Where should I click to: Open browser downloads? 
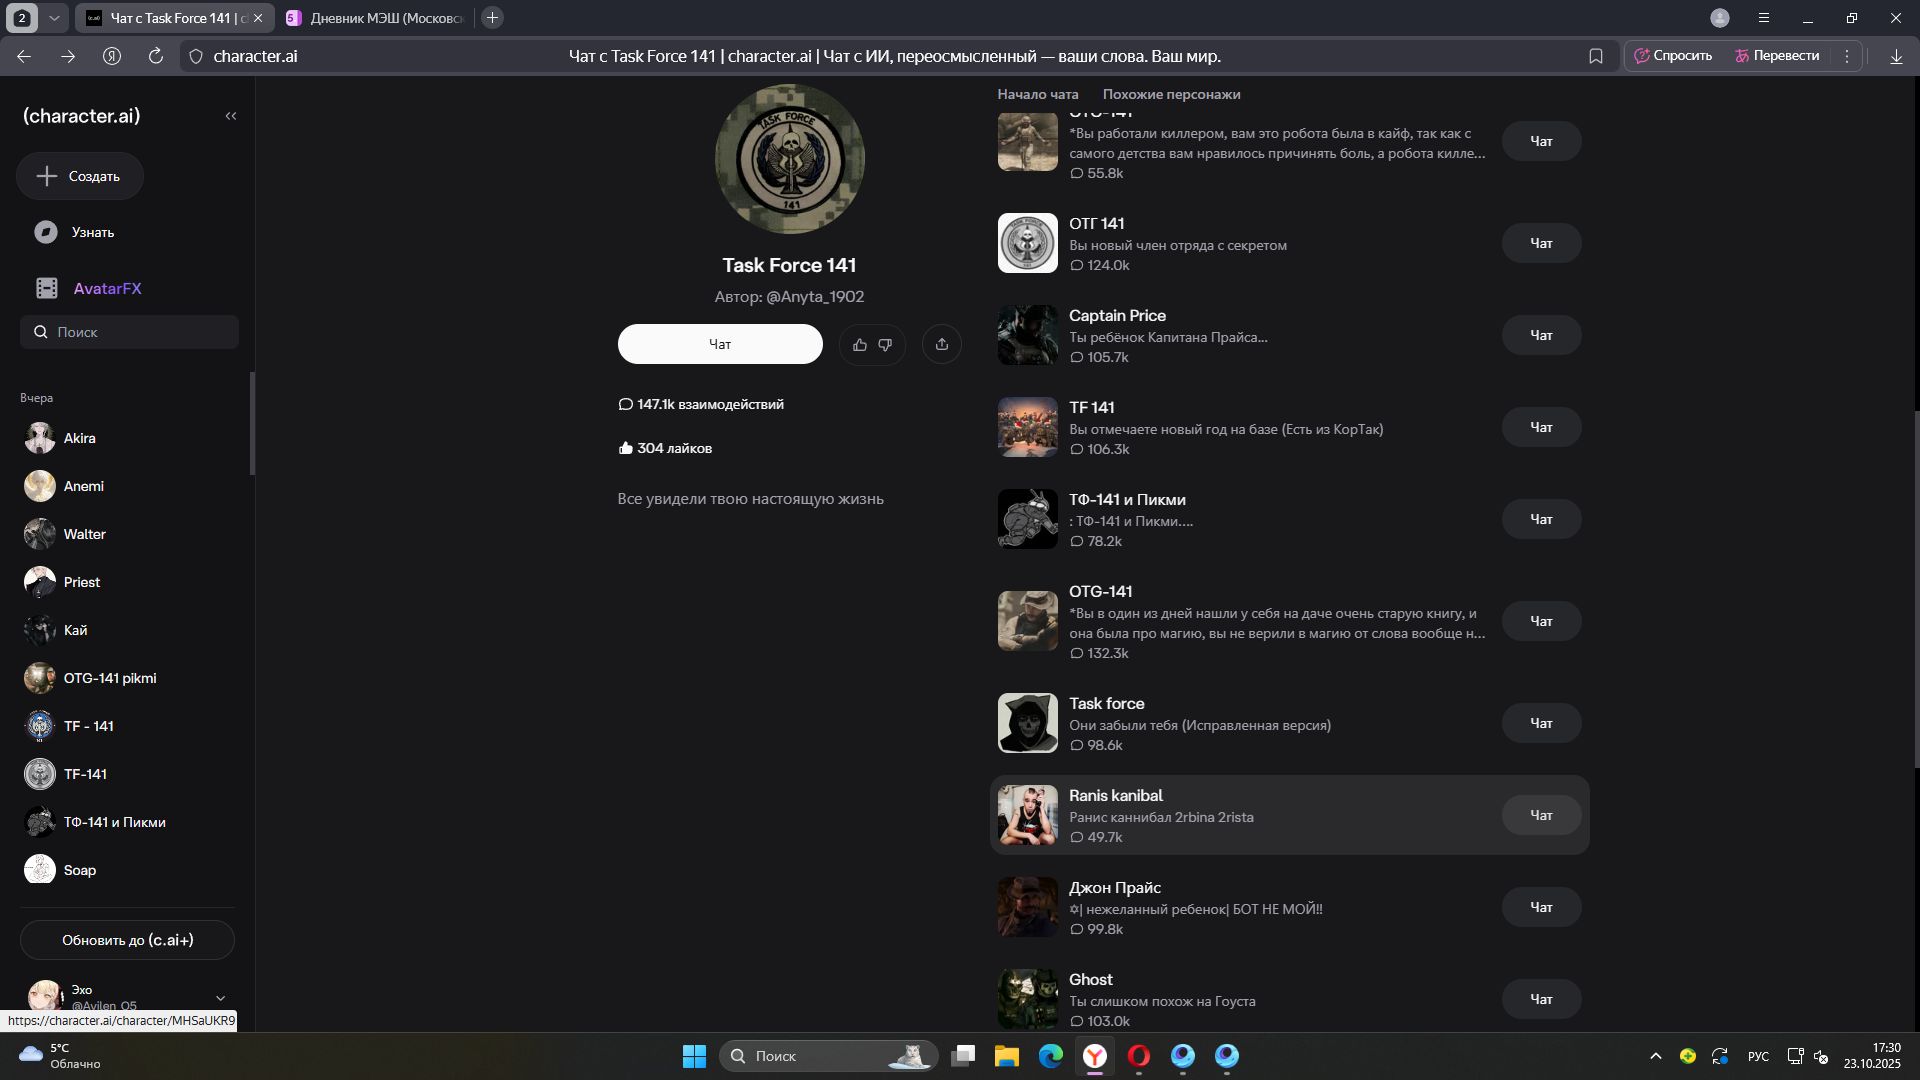[1896, 56]
